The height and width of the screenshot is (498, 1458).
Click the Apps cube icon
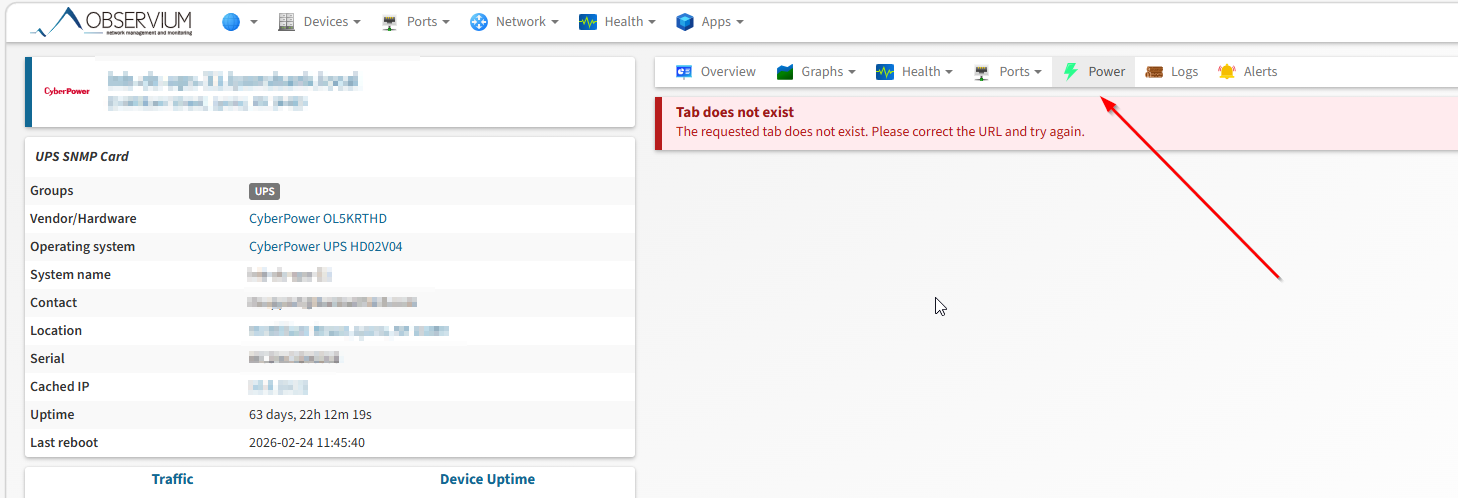pos(685,22)
